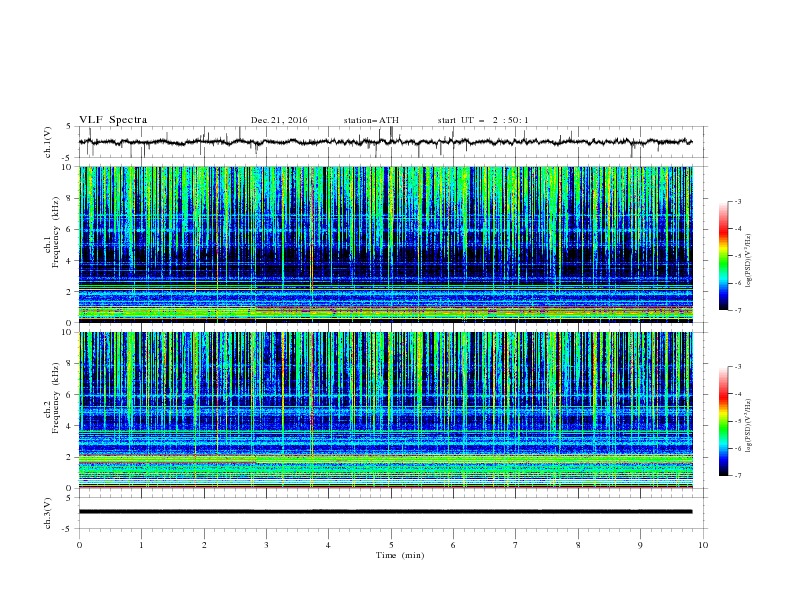Click the ch.2 spectrogram color bar
Screen dimensions: 792x612
tap(723, 421)
